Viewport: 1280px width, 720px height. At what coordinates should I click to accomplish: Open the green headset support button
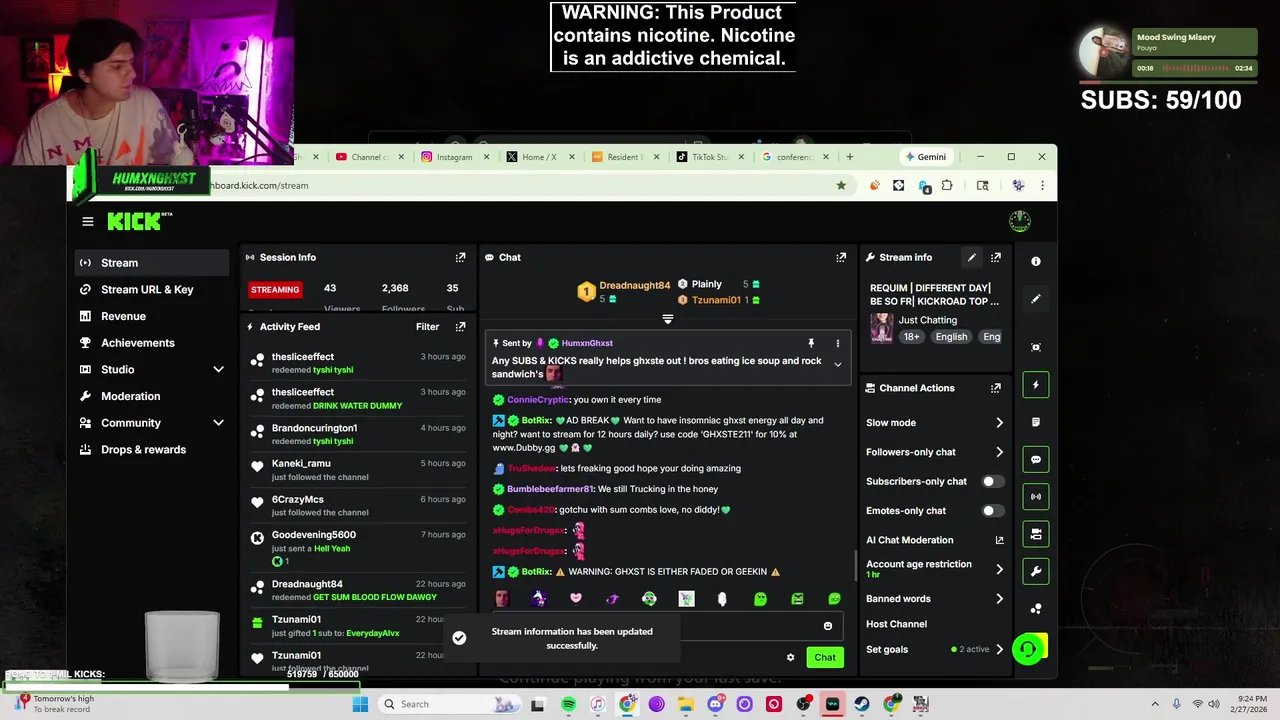tap(1028, 650)
